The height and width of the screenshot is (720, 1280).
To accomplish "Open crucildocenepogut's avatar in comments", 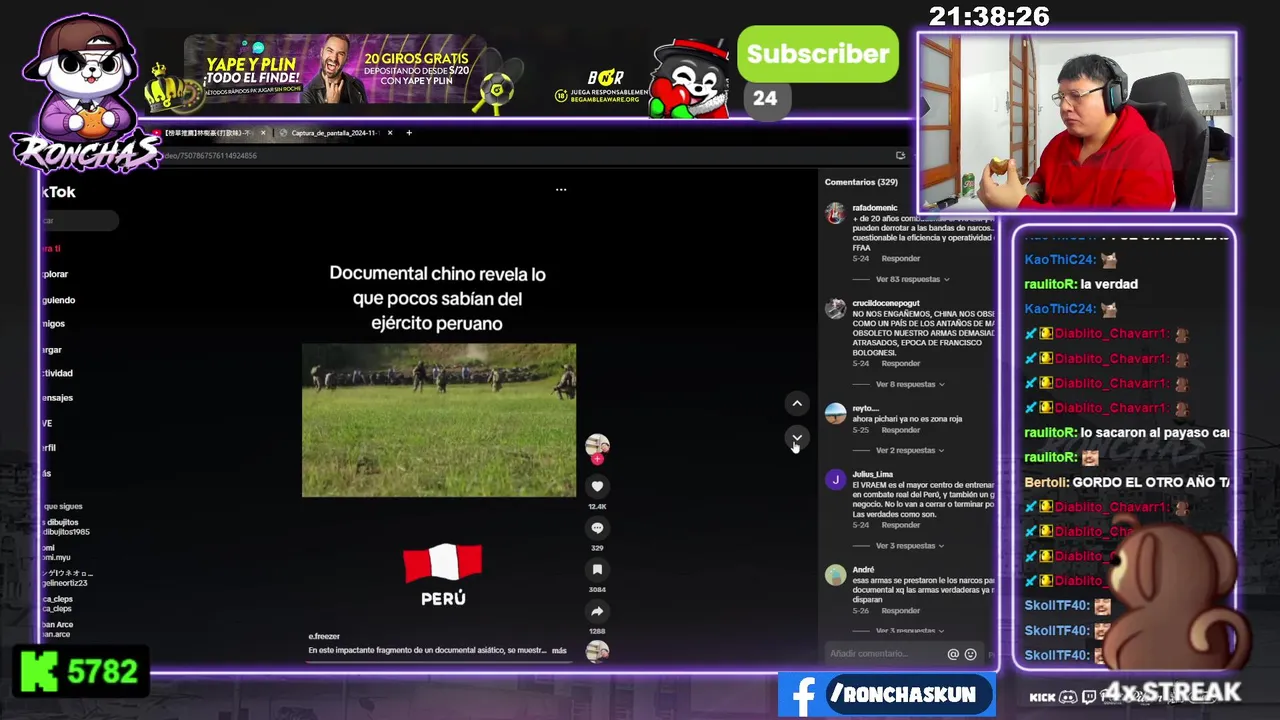I will coord(835,309).
